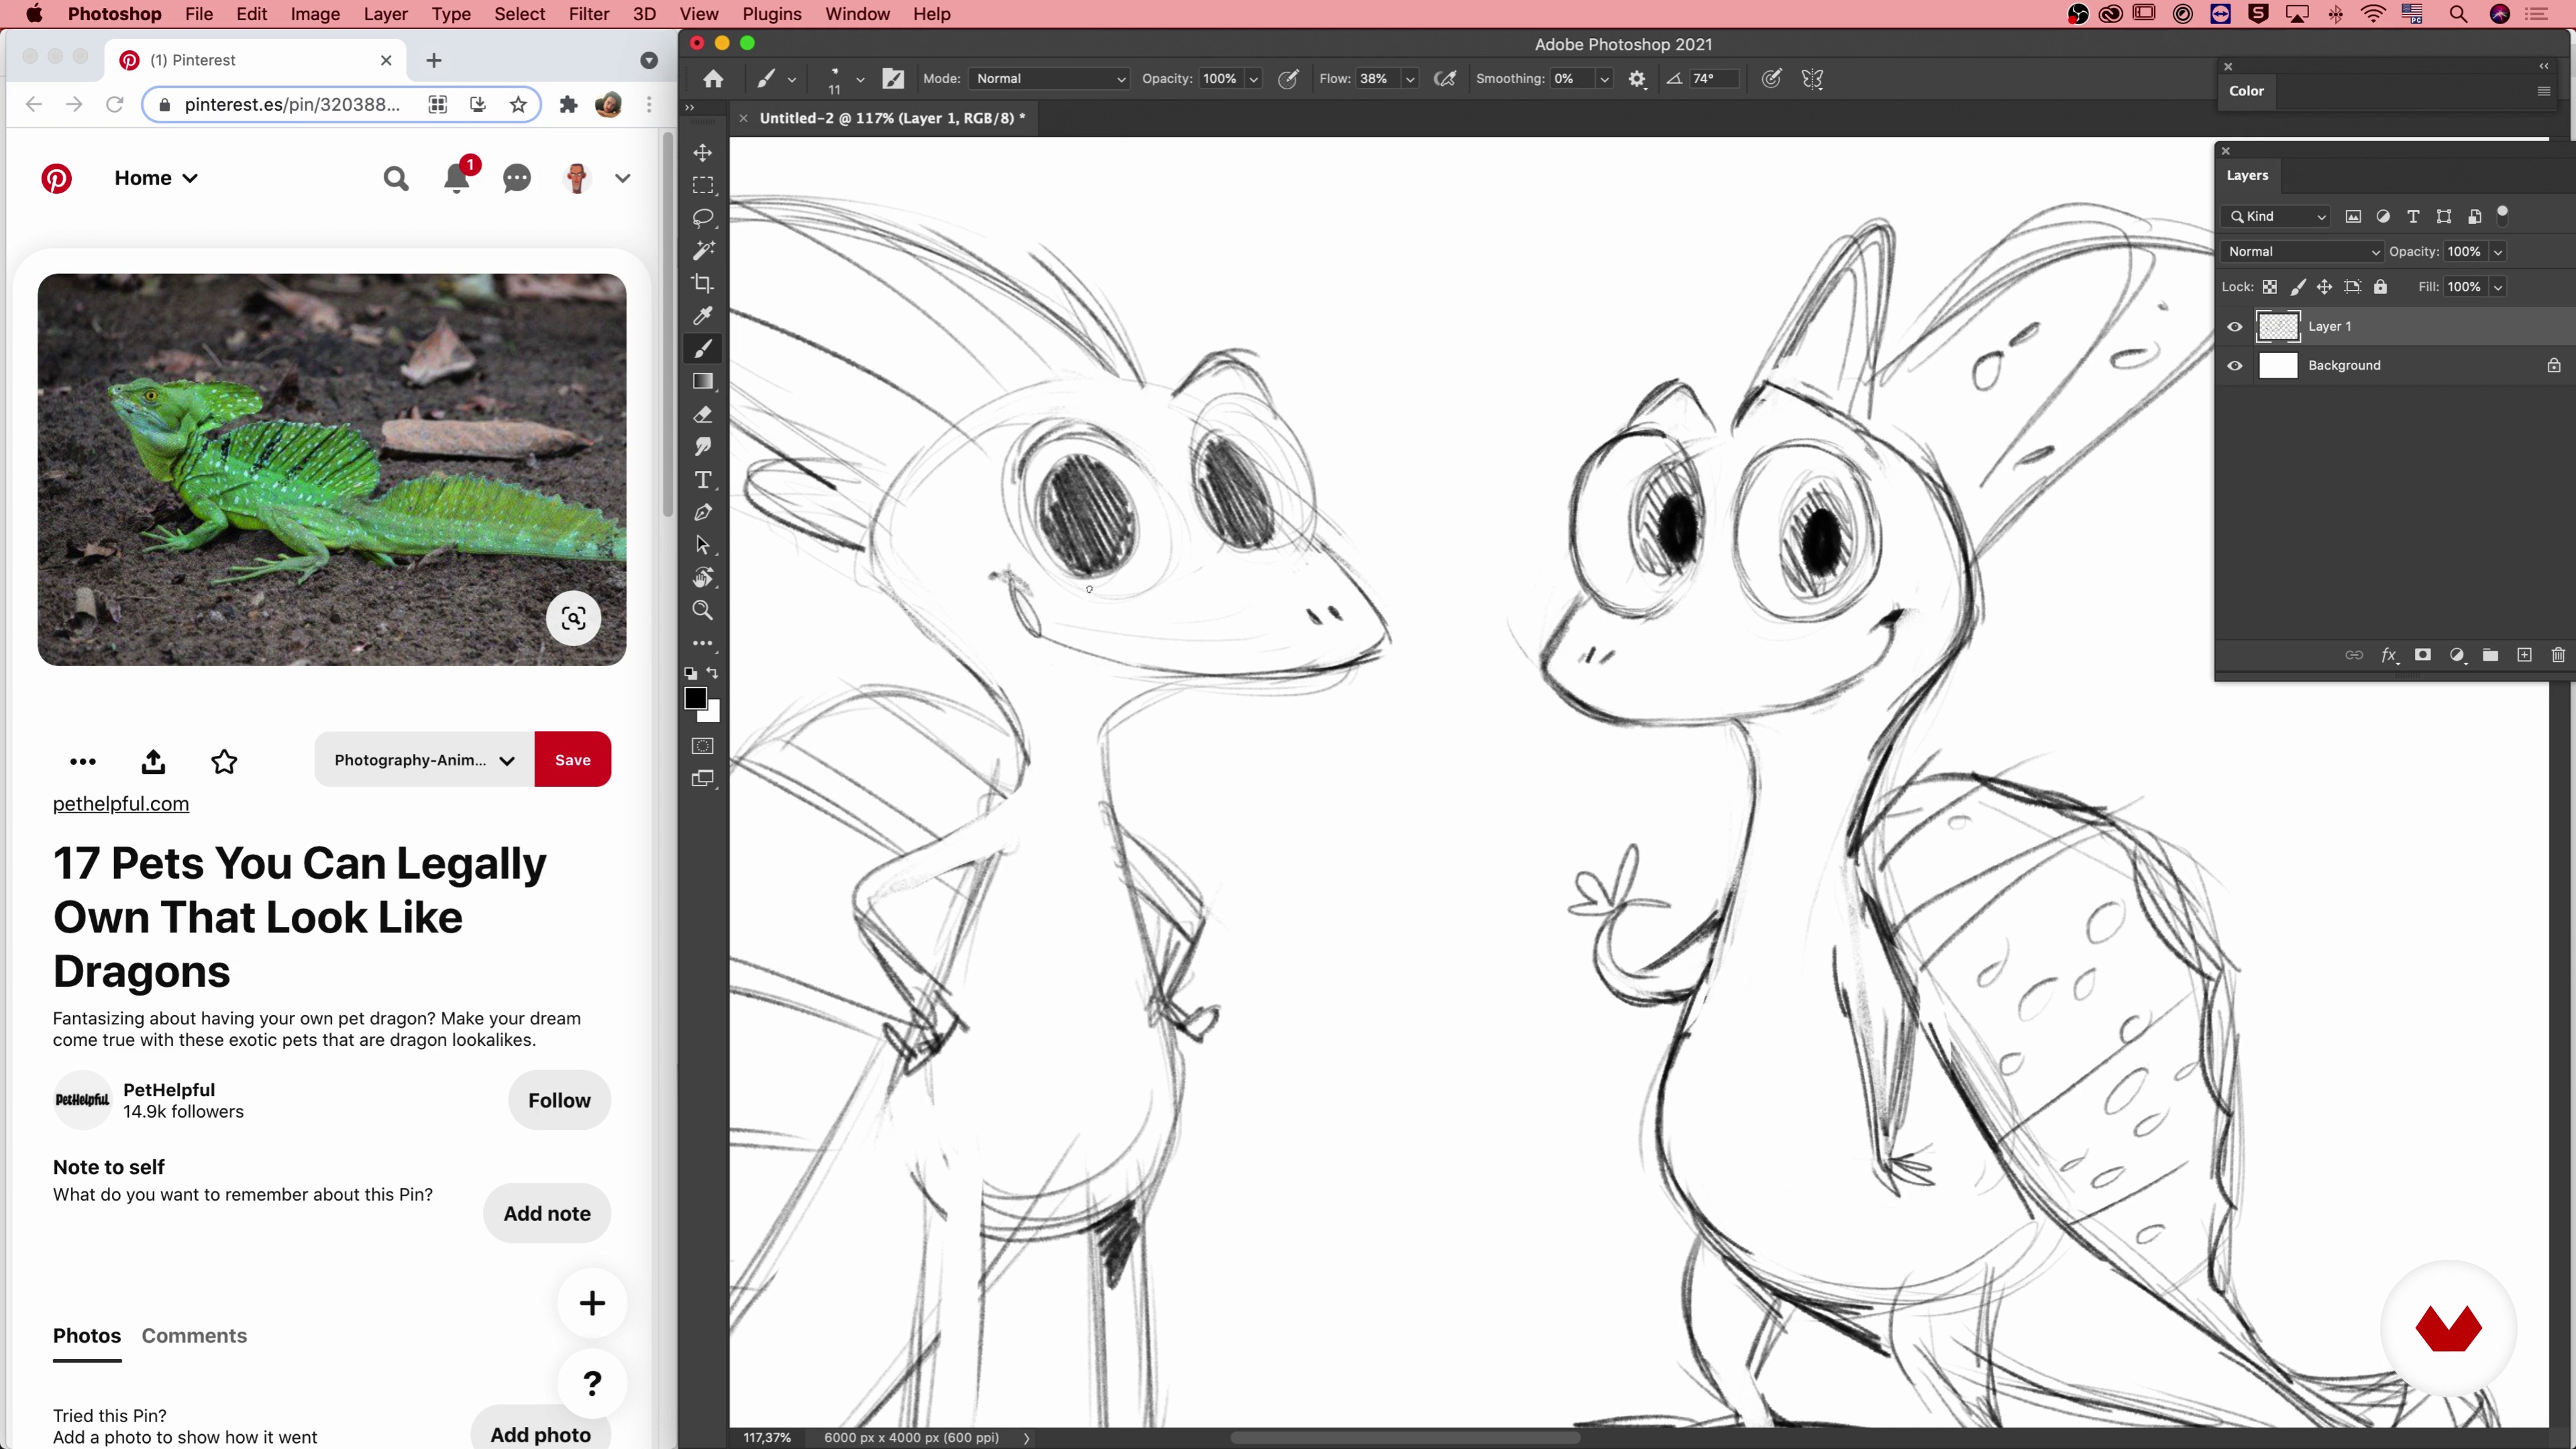Image resolution: width=2576 pixels, height=1449 pixels.
Task: Toggle pressure for size button
Action: coord(1771,79)
